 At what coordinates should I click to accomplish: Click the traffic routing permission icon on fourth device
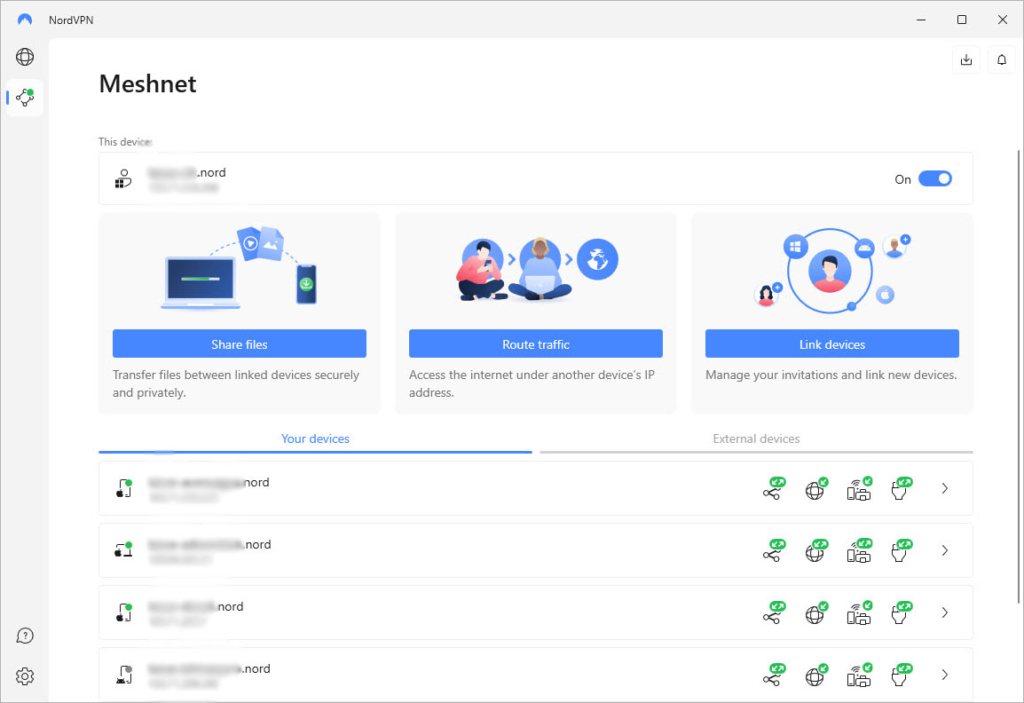pyautogui.click(x=900, y=675)
